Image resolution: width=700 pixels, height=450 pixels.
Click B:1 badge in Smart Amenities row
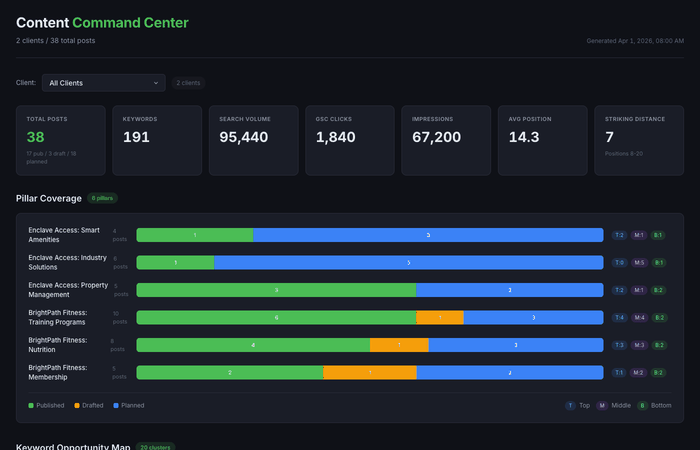point(658,235)
